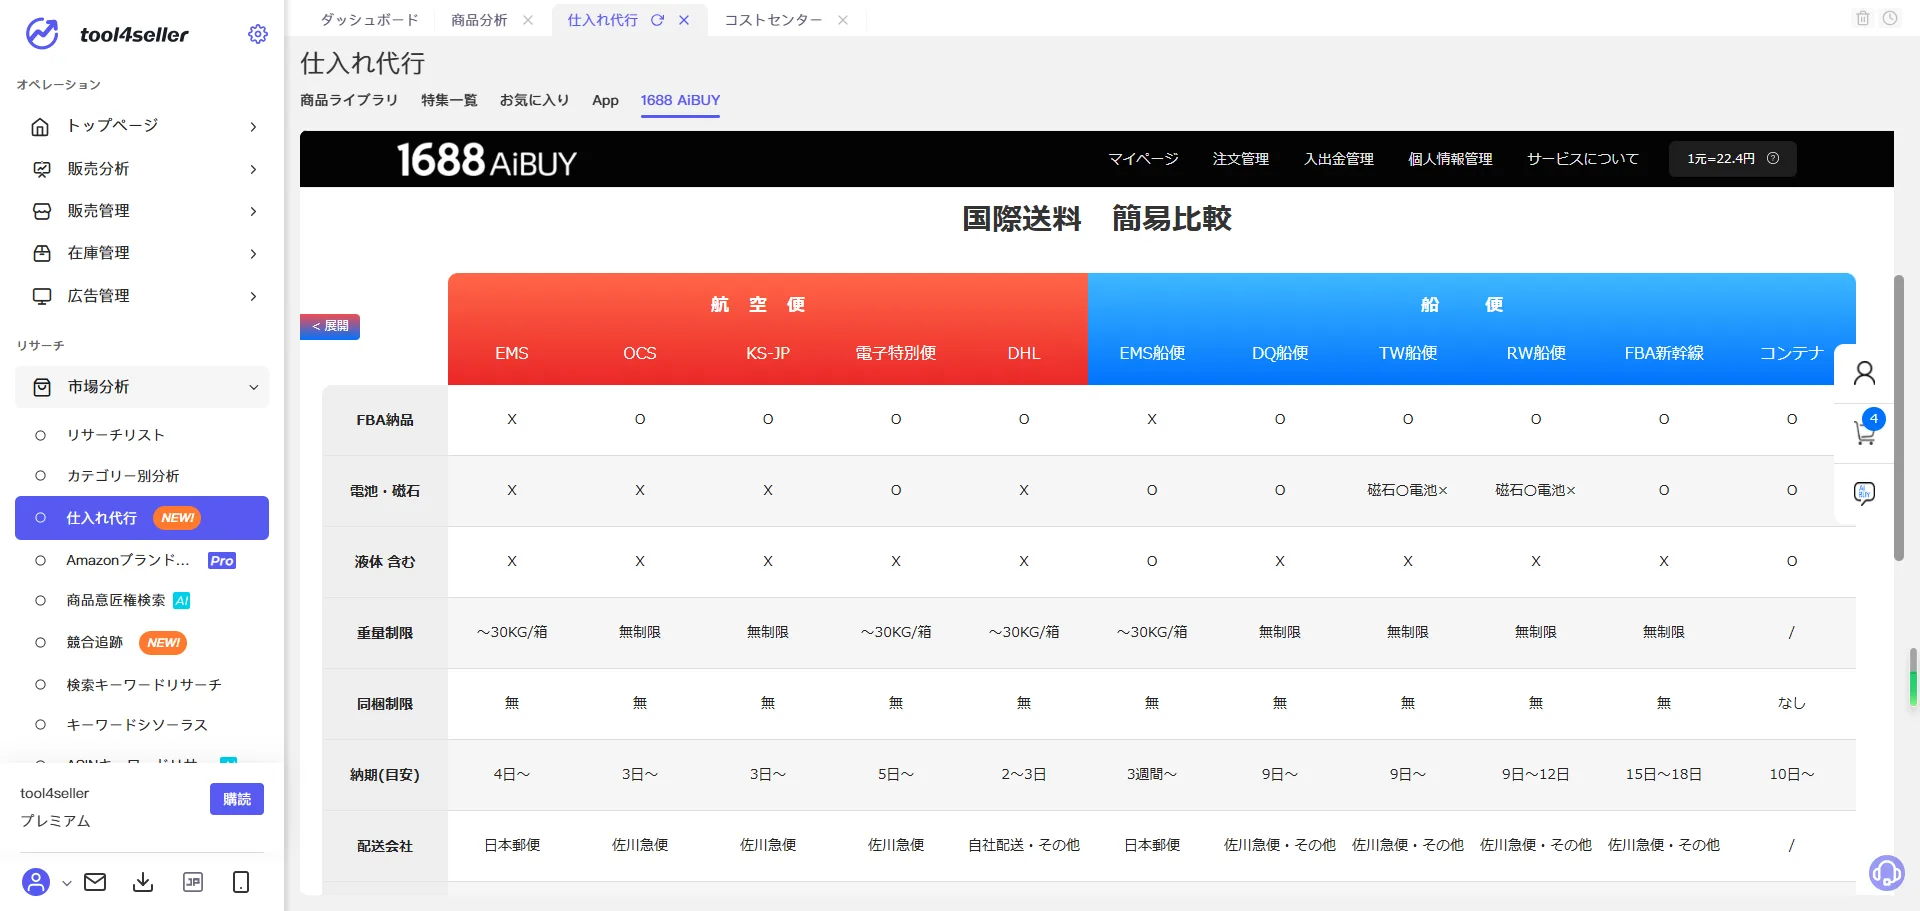Click the 購読 subscribe button
The height and width of the screenshot is (911, 1920).
(x=237, y=799)
